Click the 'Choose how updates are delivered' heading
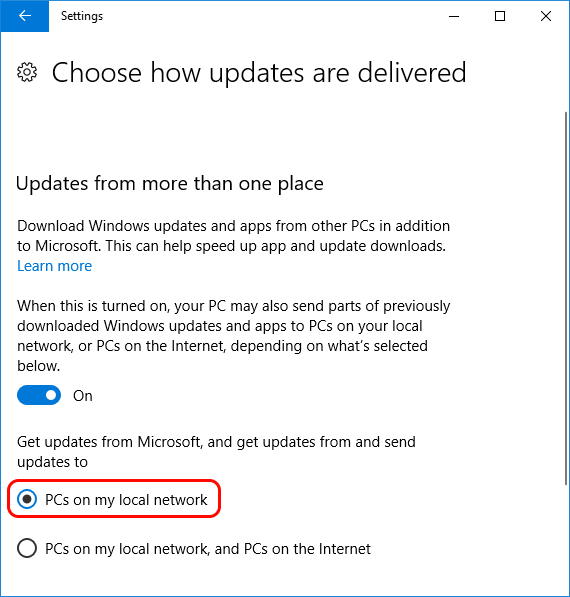The height and width of the screenshot is (597, 570). (x=259, y=72)
